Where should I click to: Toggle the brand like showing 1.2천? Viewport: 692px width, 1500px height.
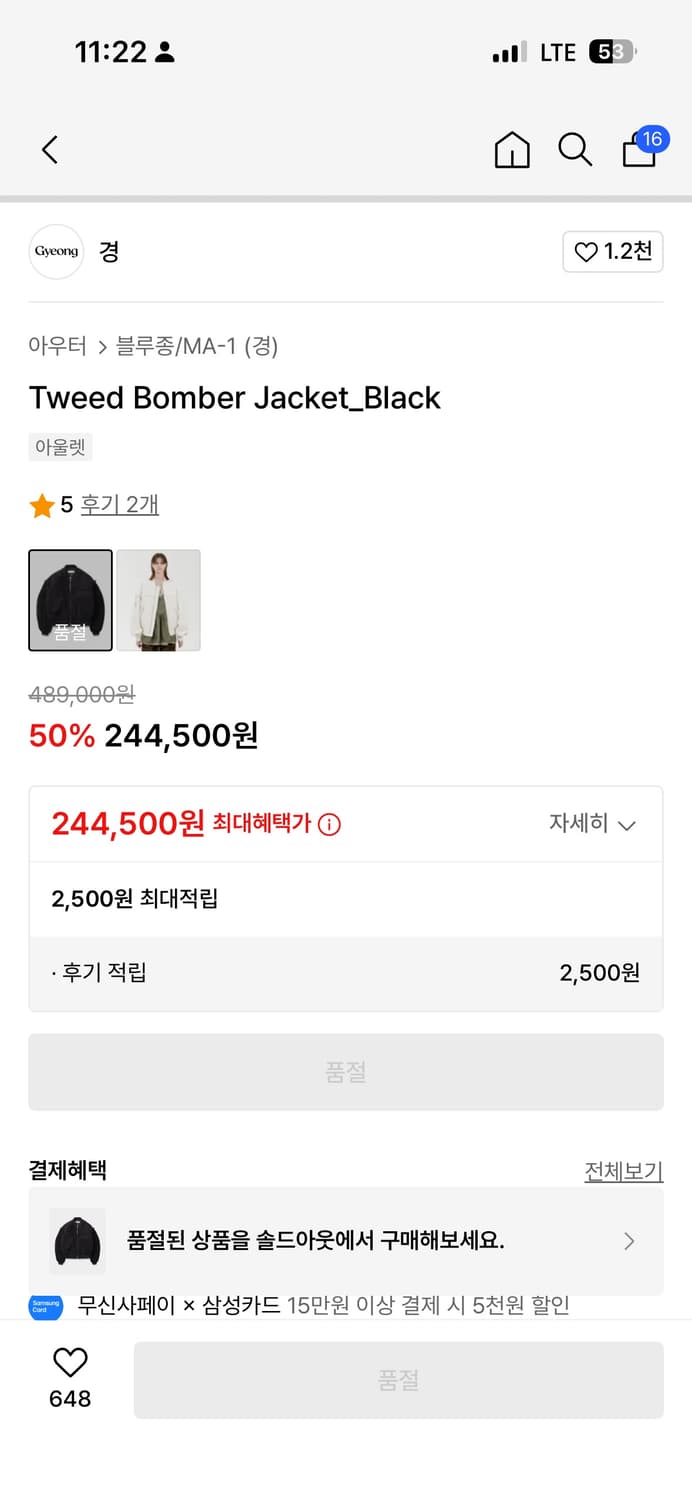[612, 251]
